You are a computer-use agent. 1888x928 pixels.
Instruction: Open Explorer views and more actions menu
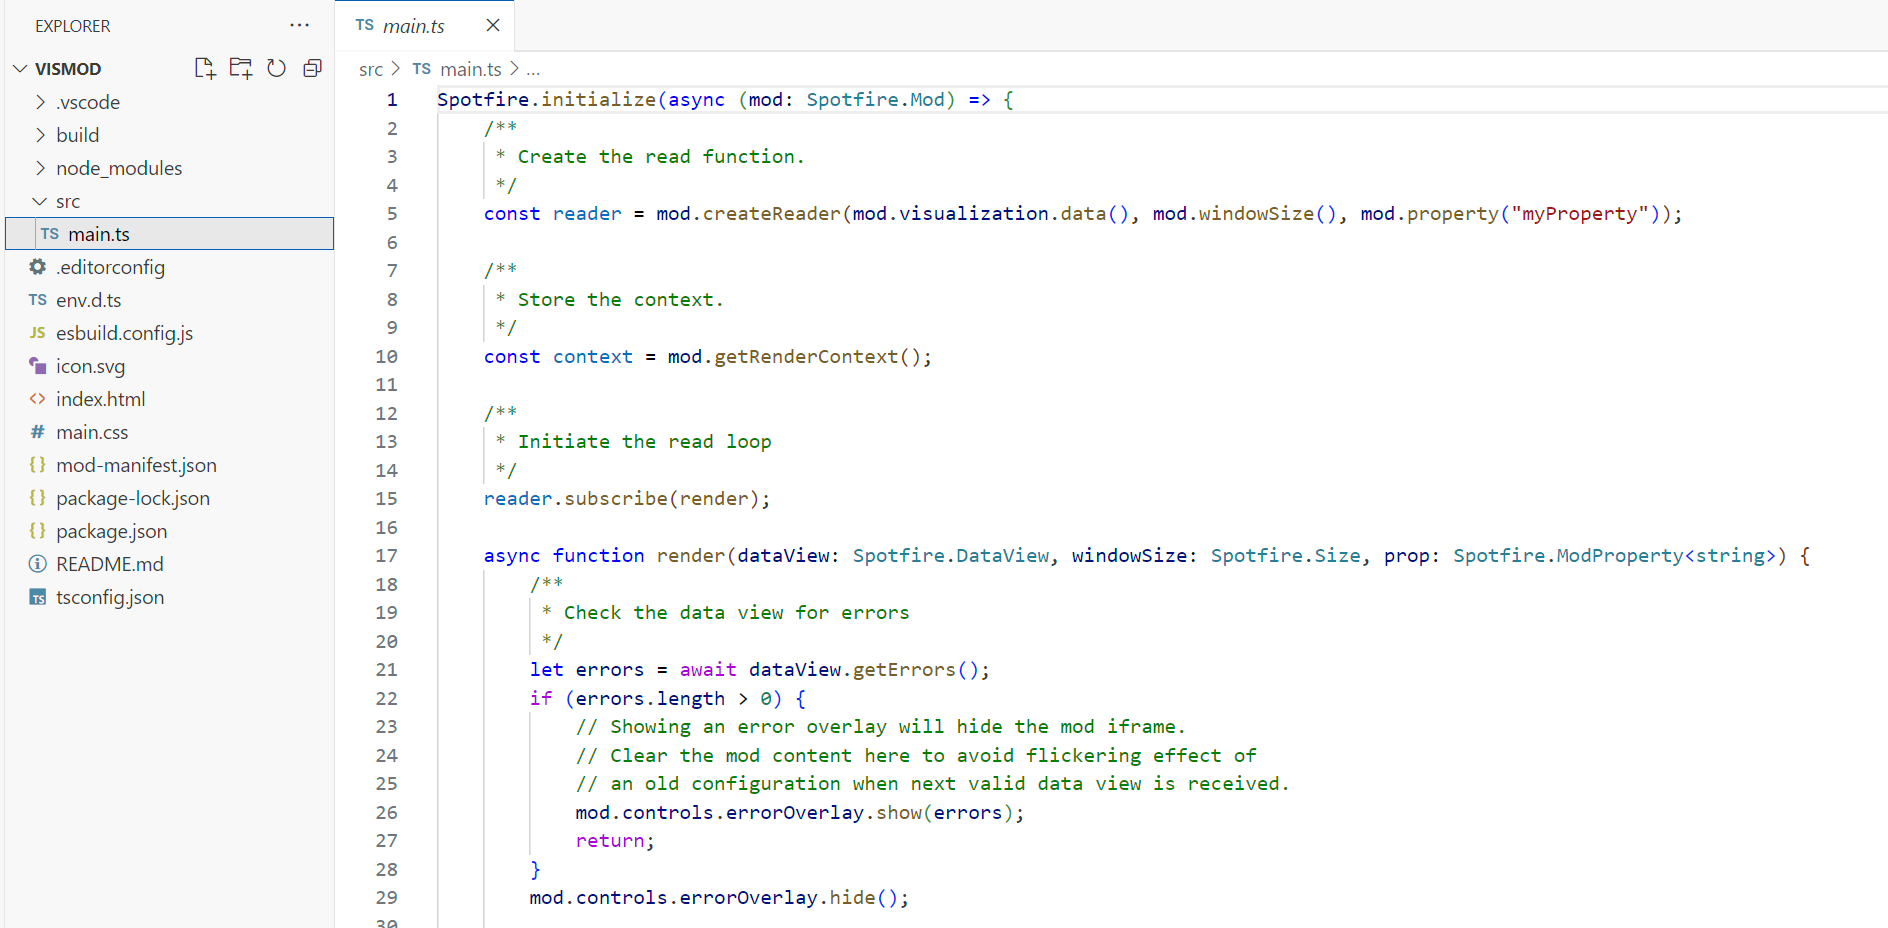299,25
